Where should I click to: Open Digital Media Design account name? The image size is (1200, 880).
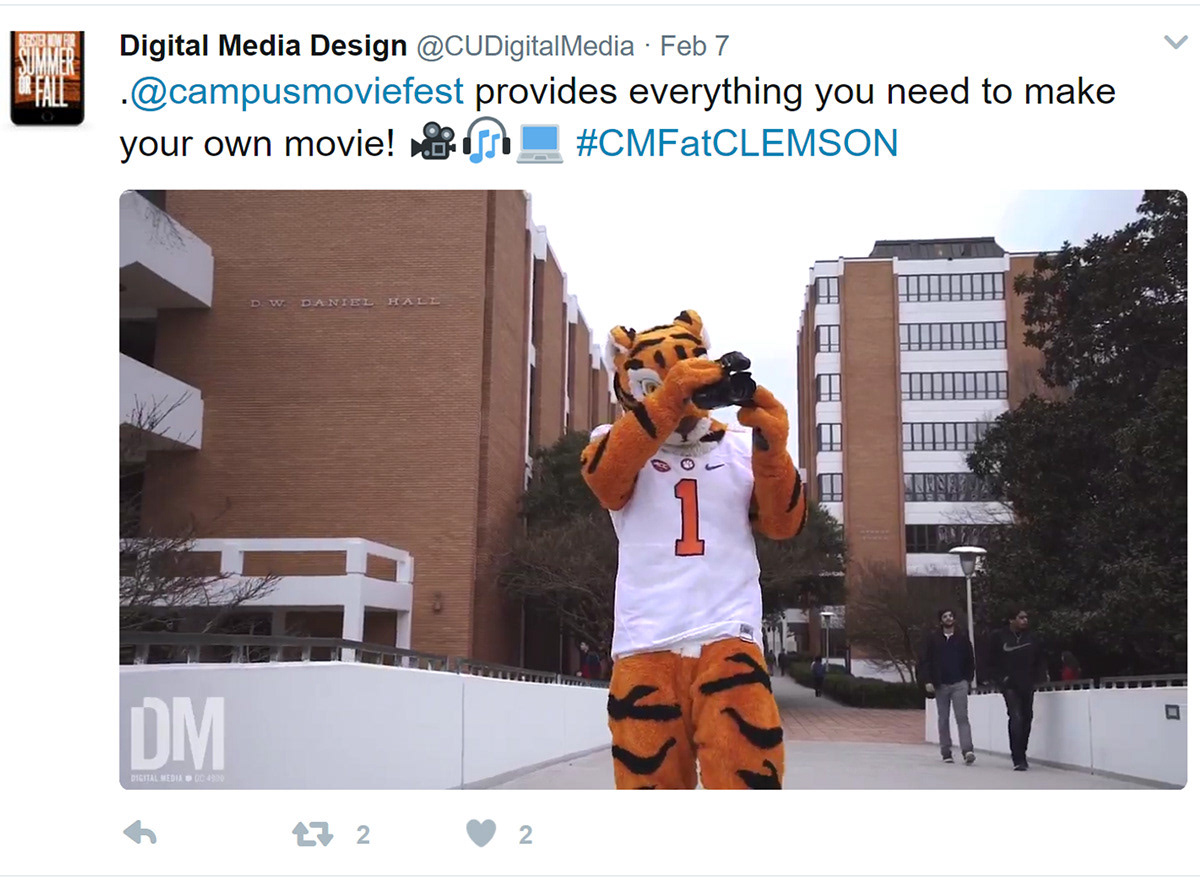(x=263, y=45)
